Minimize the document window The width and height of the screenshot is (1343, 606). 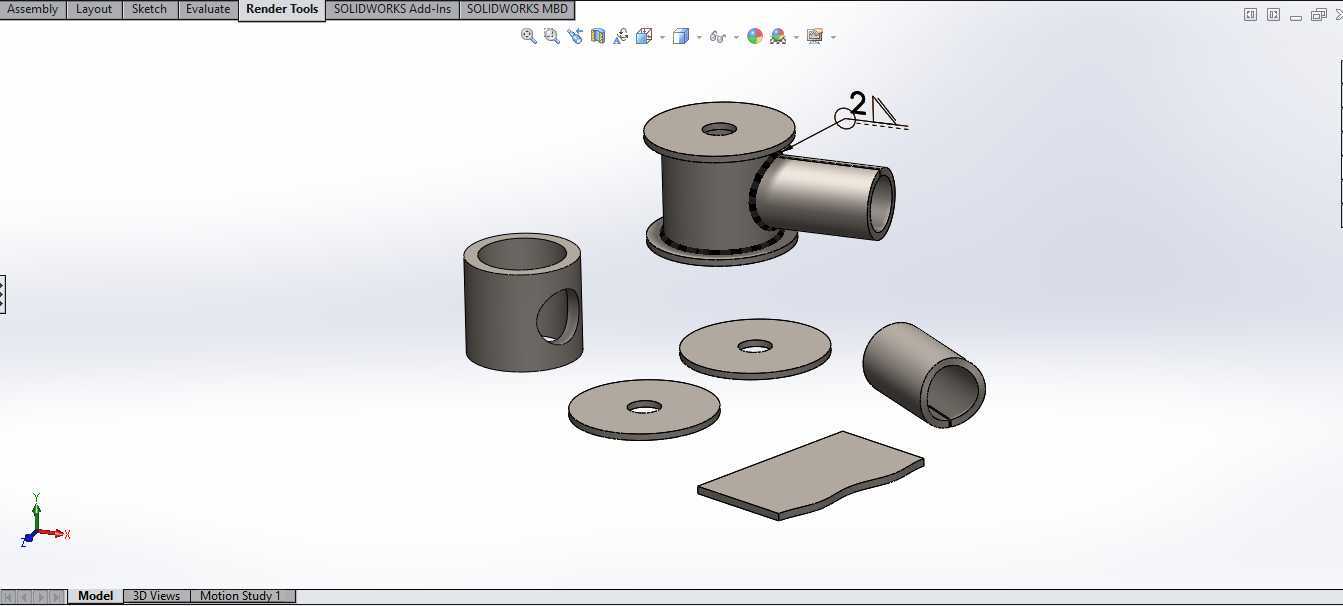[x=1297, y=16]
